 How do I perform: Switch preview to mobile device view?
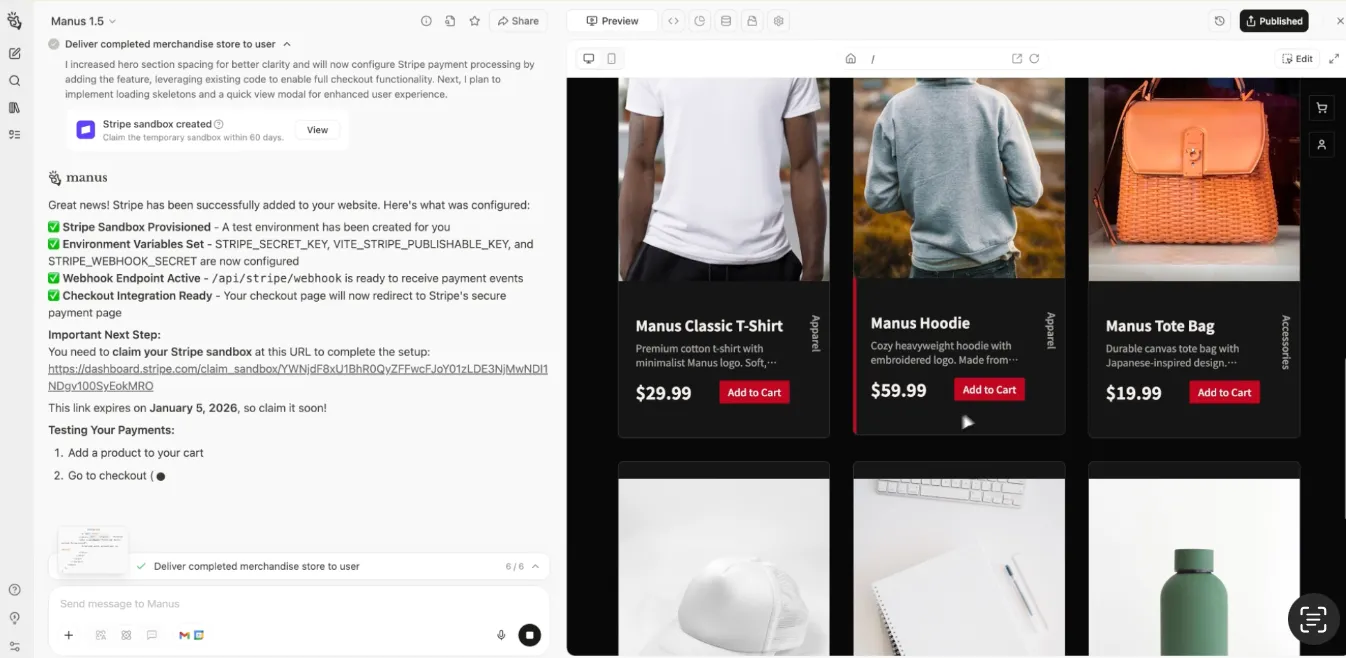click(x=611, y=59)
